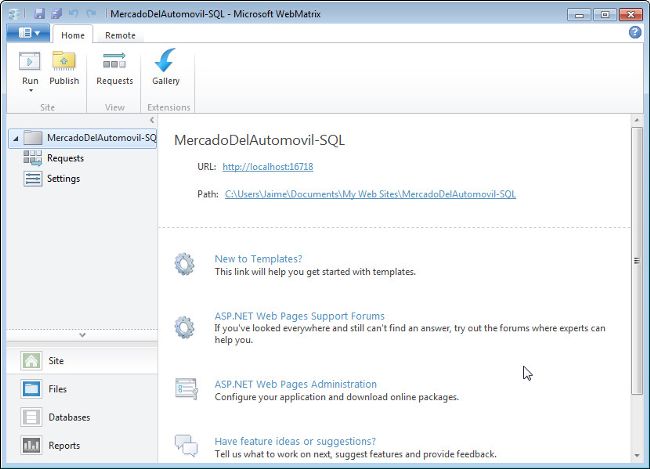The height and width of the screenshot is (469, 650).
Task: Click the Save All icon in title bar
Action: [x=56, y=13]
